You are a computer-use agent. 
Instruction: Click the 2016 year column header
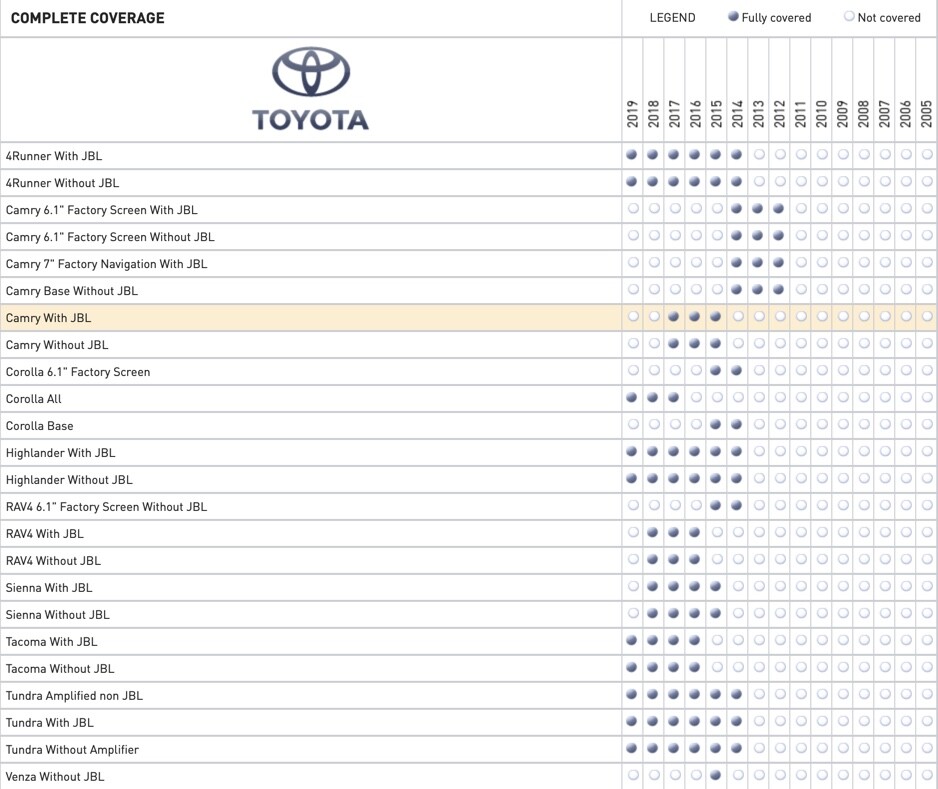[695, 115]
